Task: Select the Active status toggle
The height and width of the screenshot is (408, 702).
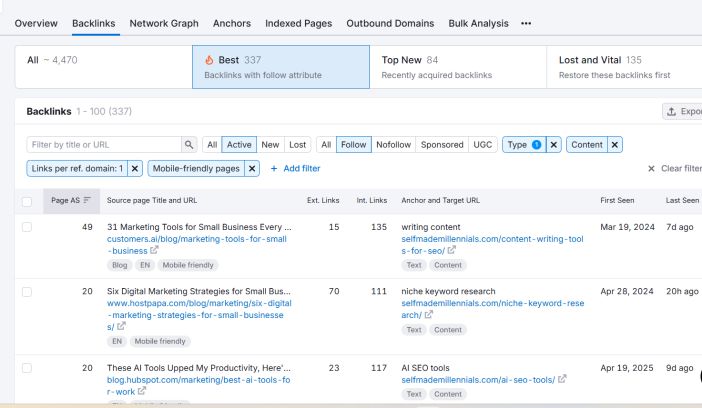Action: [x=239, y=145]
